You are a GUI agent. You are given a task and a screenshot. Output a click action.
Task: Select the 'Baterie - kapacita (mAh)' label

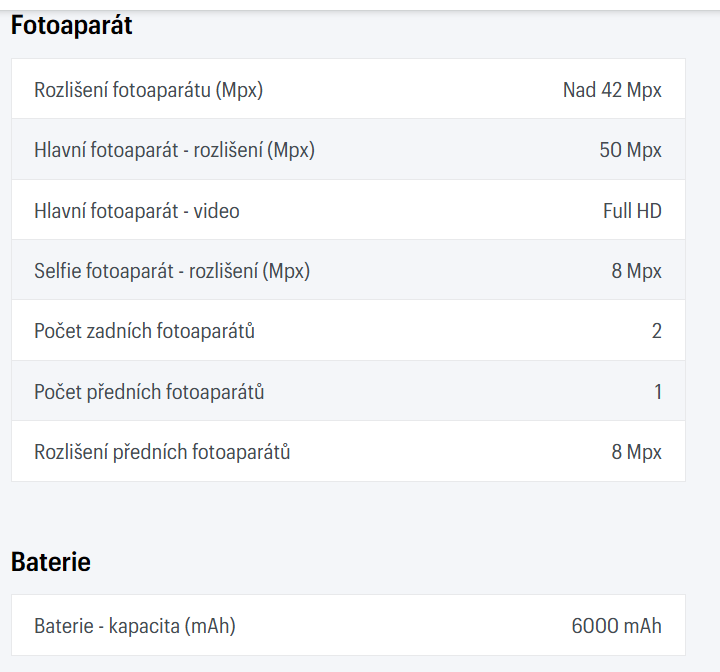(x=135, y=627)
